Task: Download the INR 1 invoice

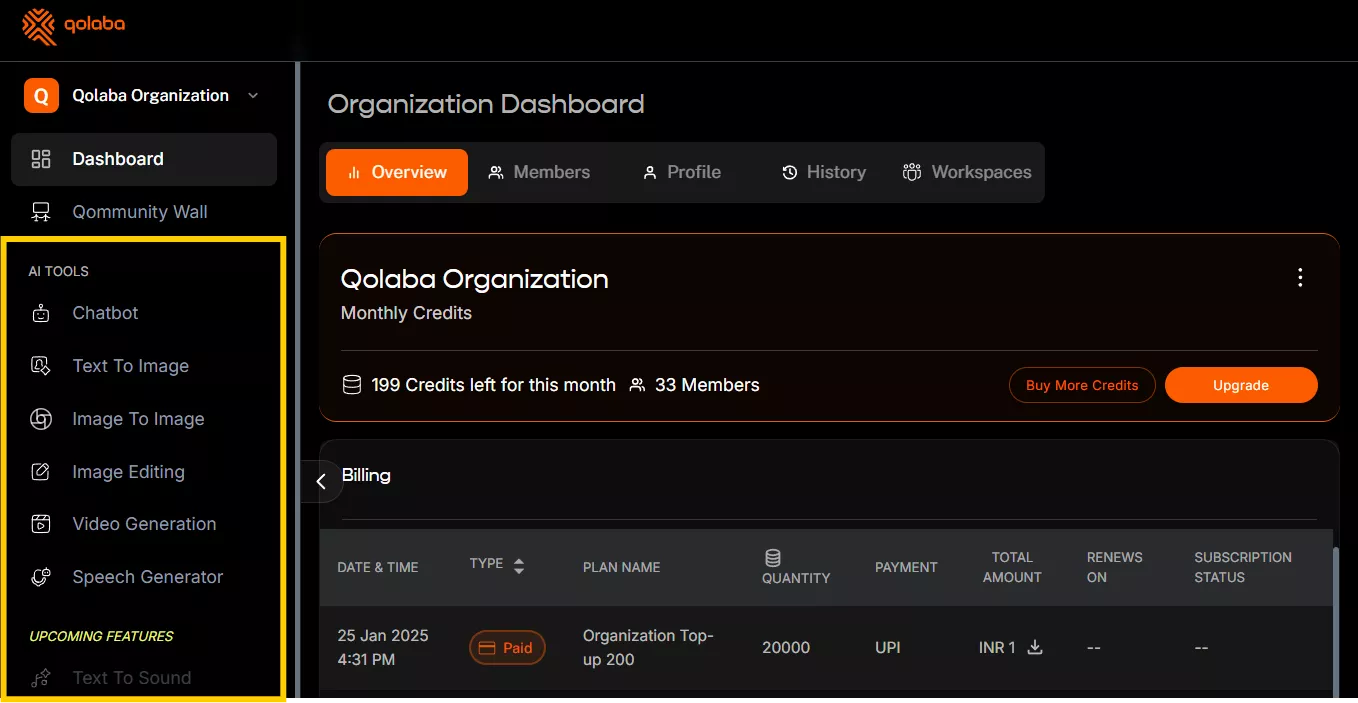Action: pyautogui.click(x=1035, y=647)
